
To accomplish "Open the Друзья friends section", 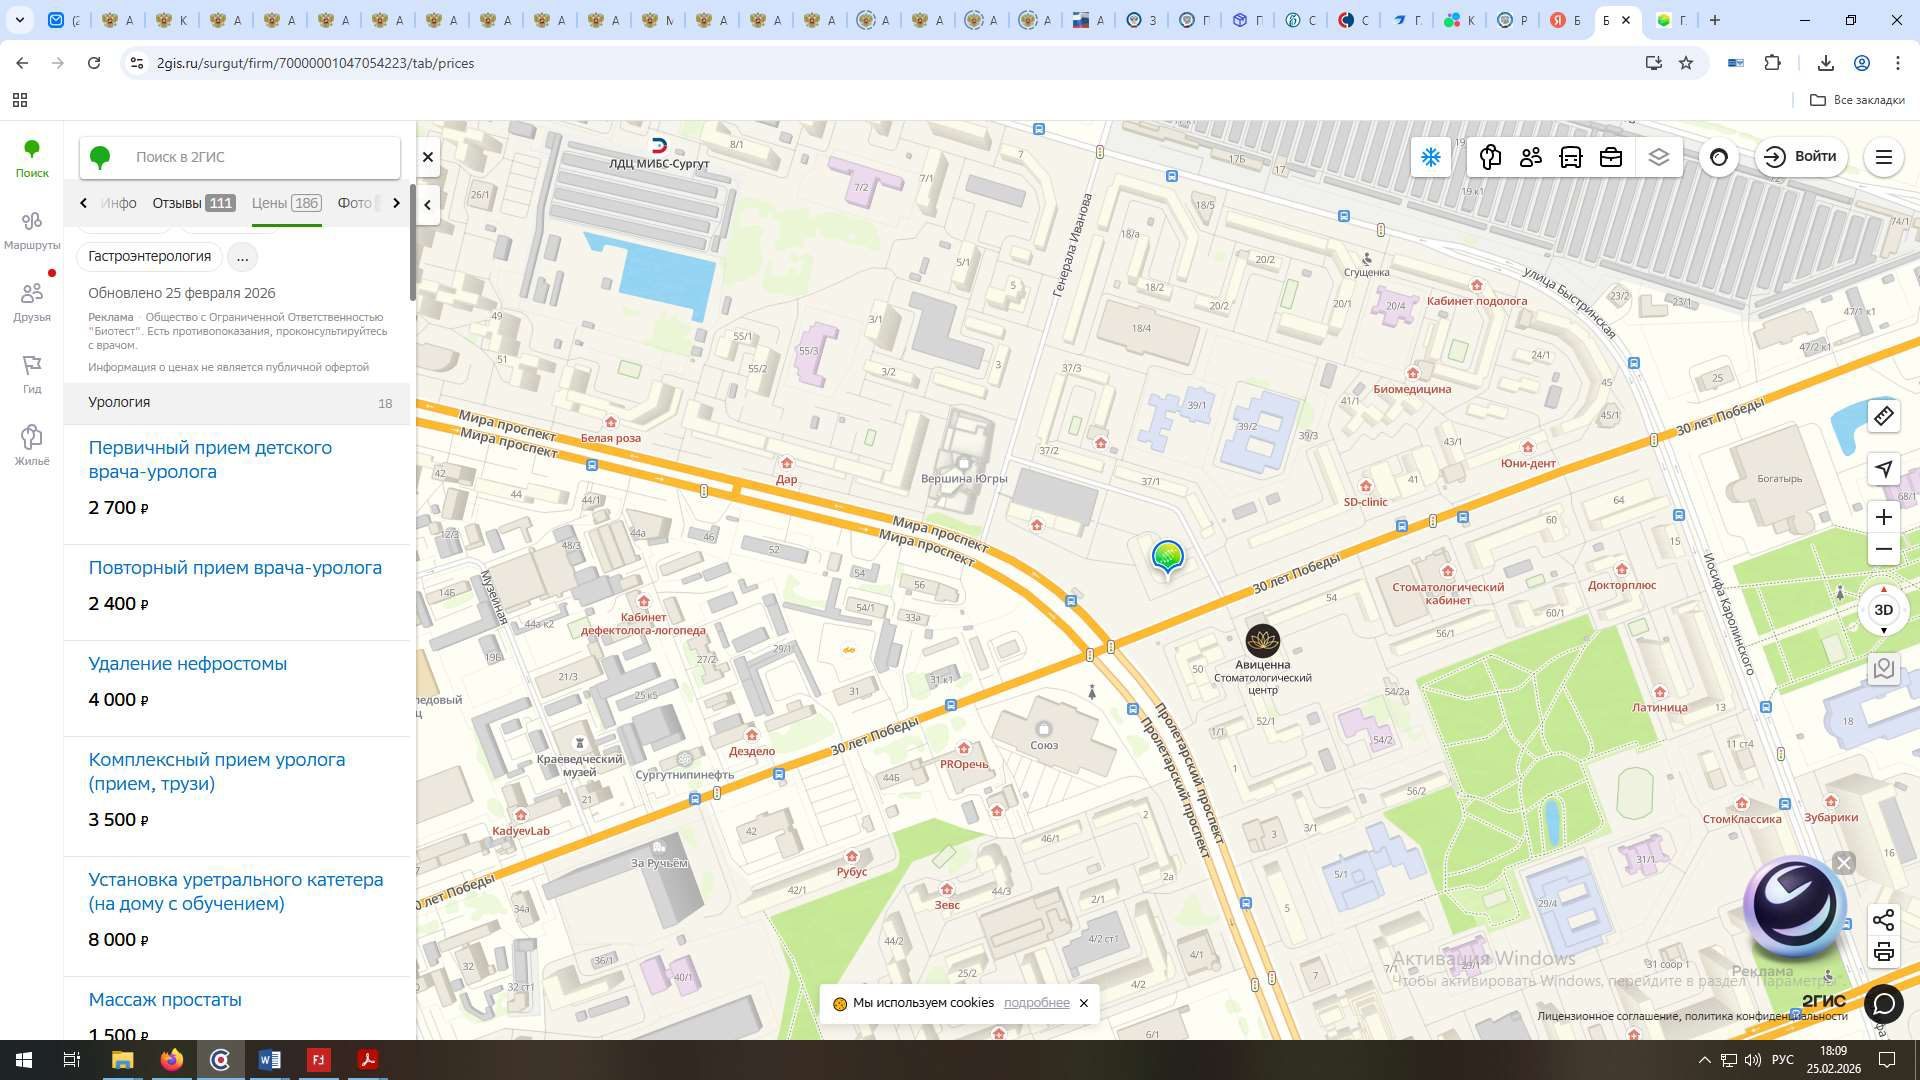I will [32, 303].
